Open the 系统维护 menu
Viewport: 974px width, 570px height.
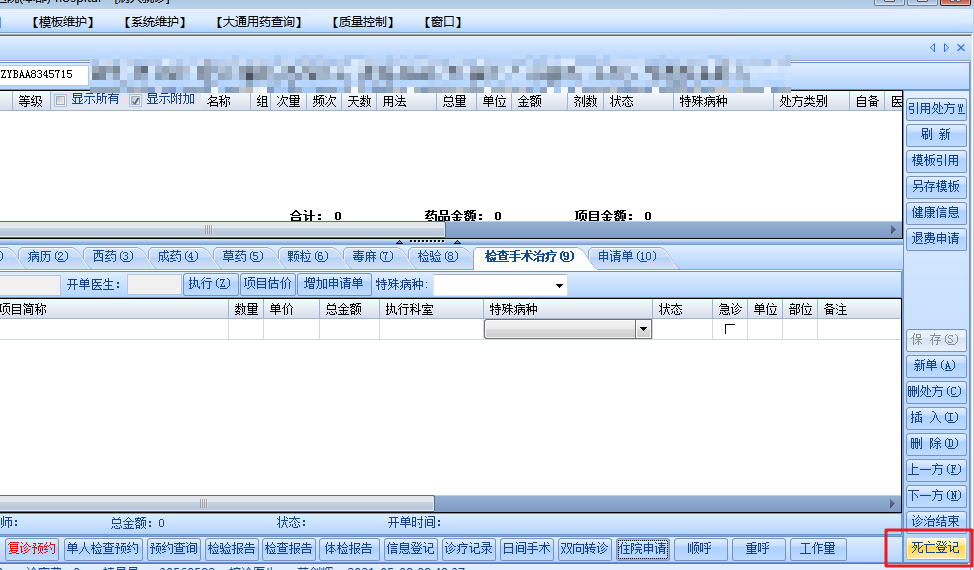point(155,22)
